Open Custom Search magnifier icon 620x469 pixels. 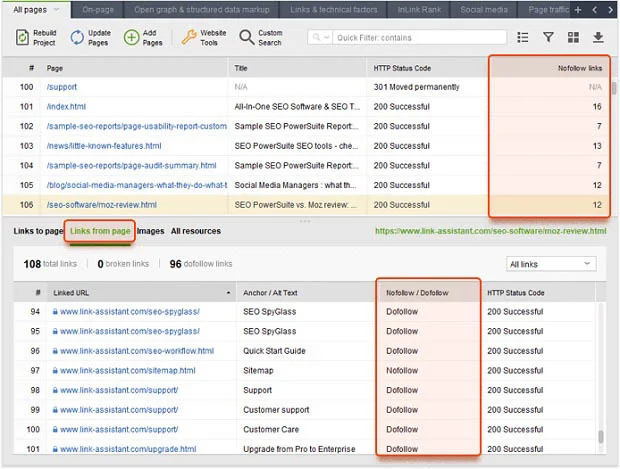246,37
